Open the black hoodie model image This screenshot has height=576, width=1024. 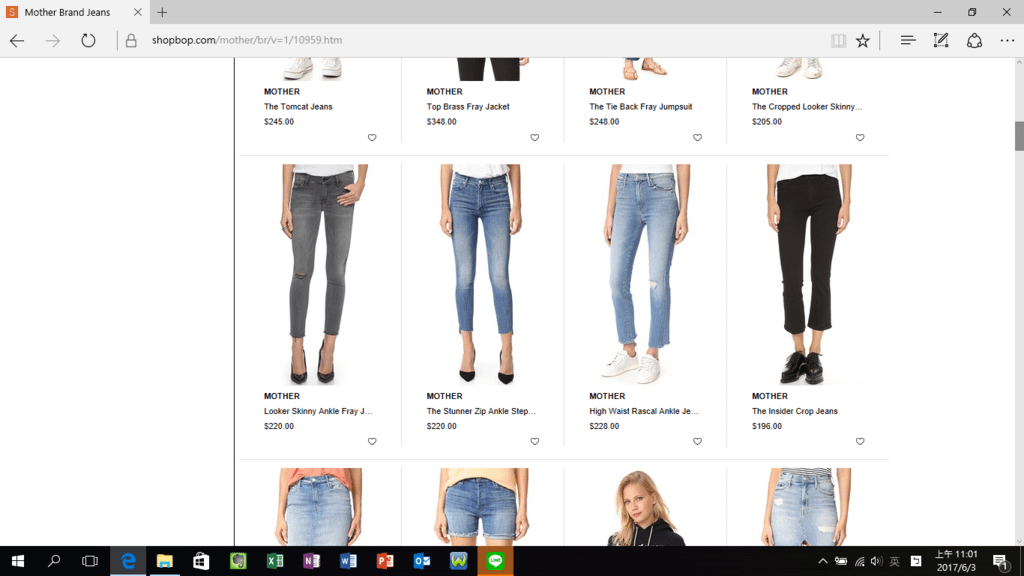(645, 507)
